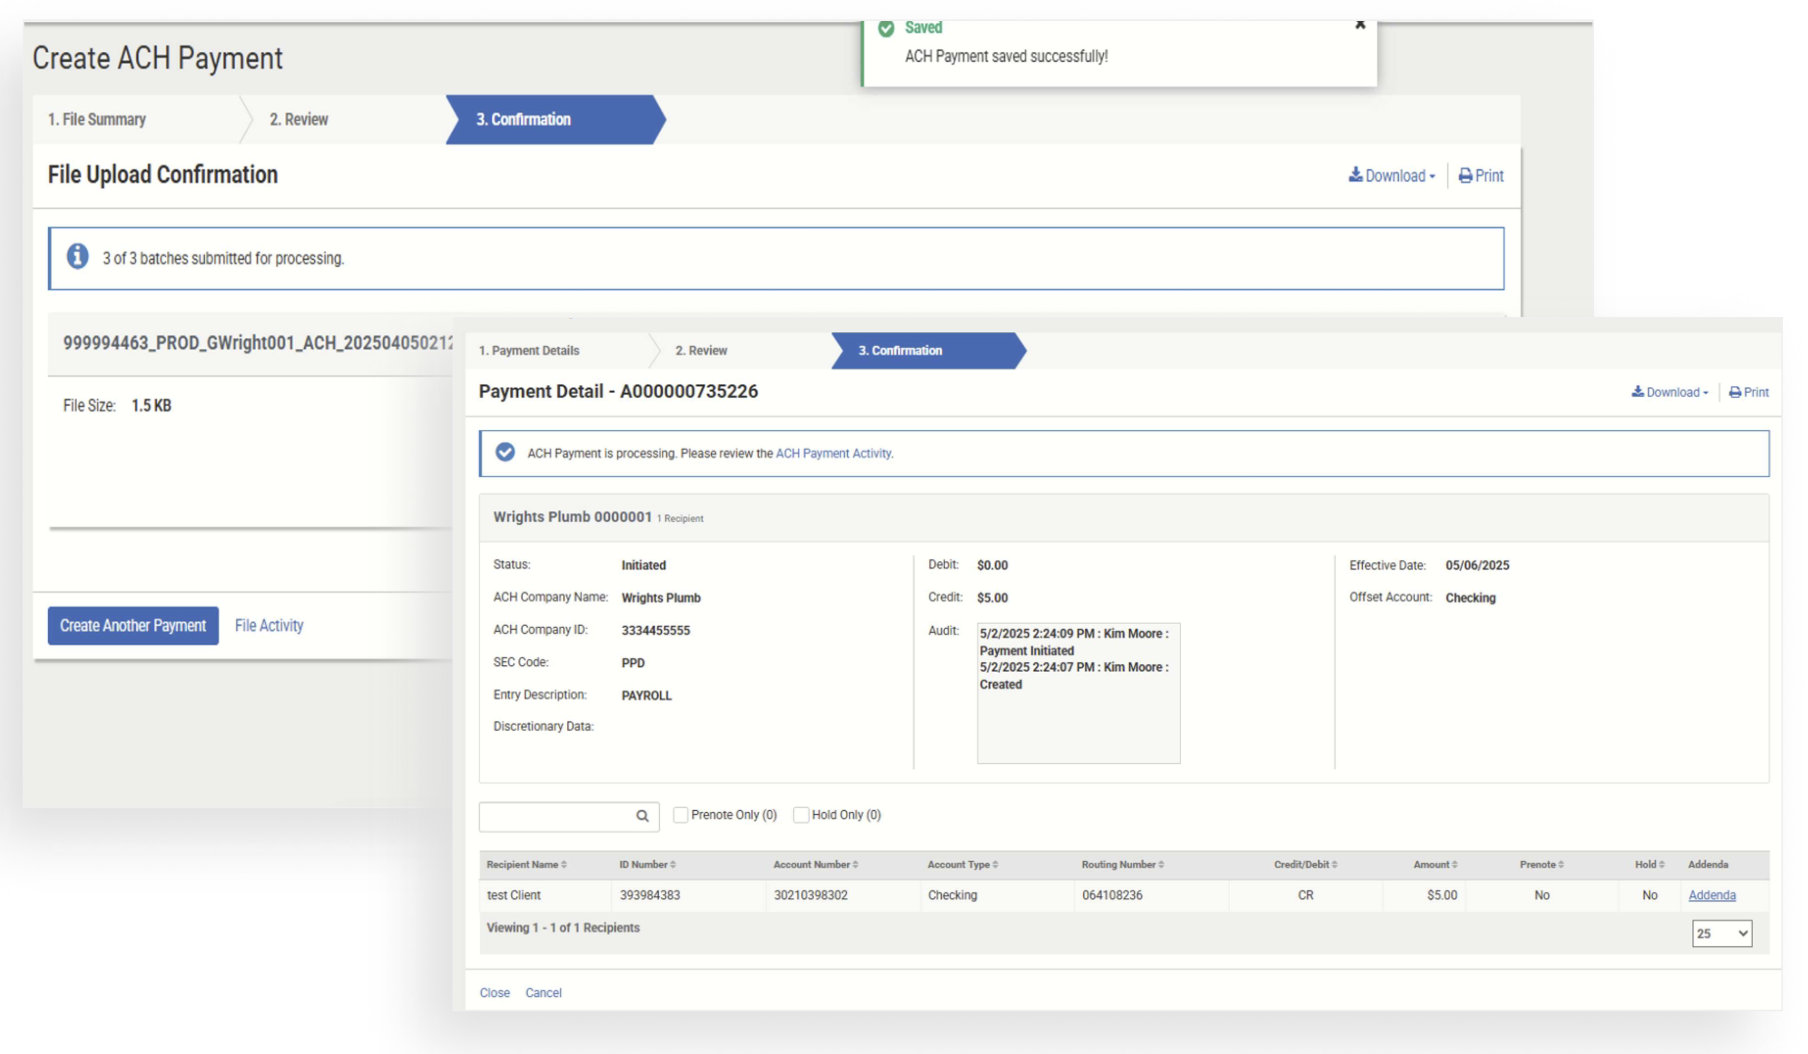Dismiss the Saved notification with X
This screenshot has width=1808, height=1054.
tap(1359, 25)
